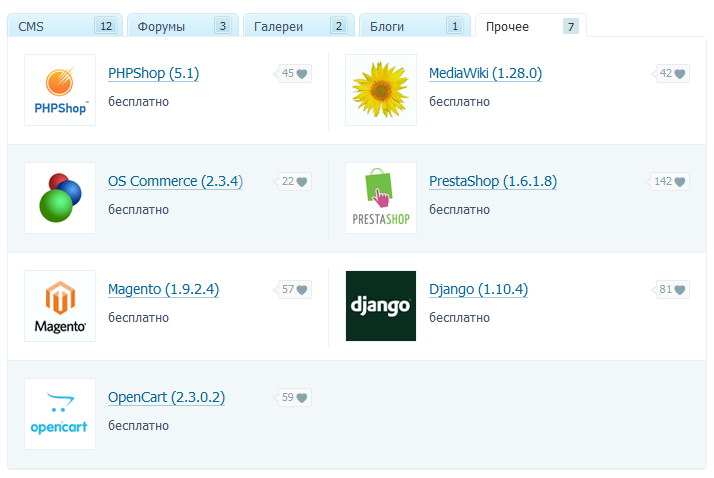This screenshot has height=478, width=714.
Task: Like PHPShop via the 45 heart badge
Action: [293, 73]
